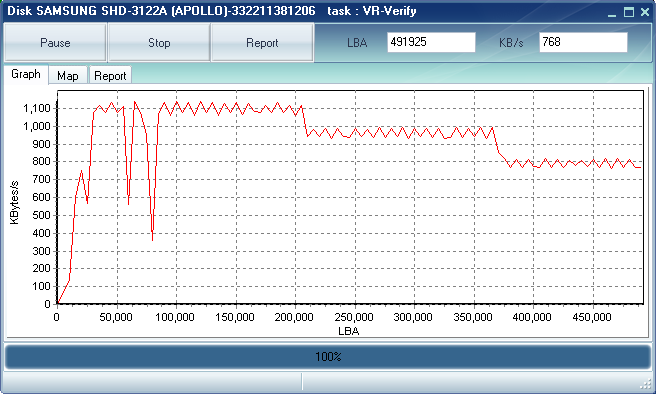Open the Report button in the toolbar
The width and height of the screenshot is (656, 394).
pos(262,43)
